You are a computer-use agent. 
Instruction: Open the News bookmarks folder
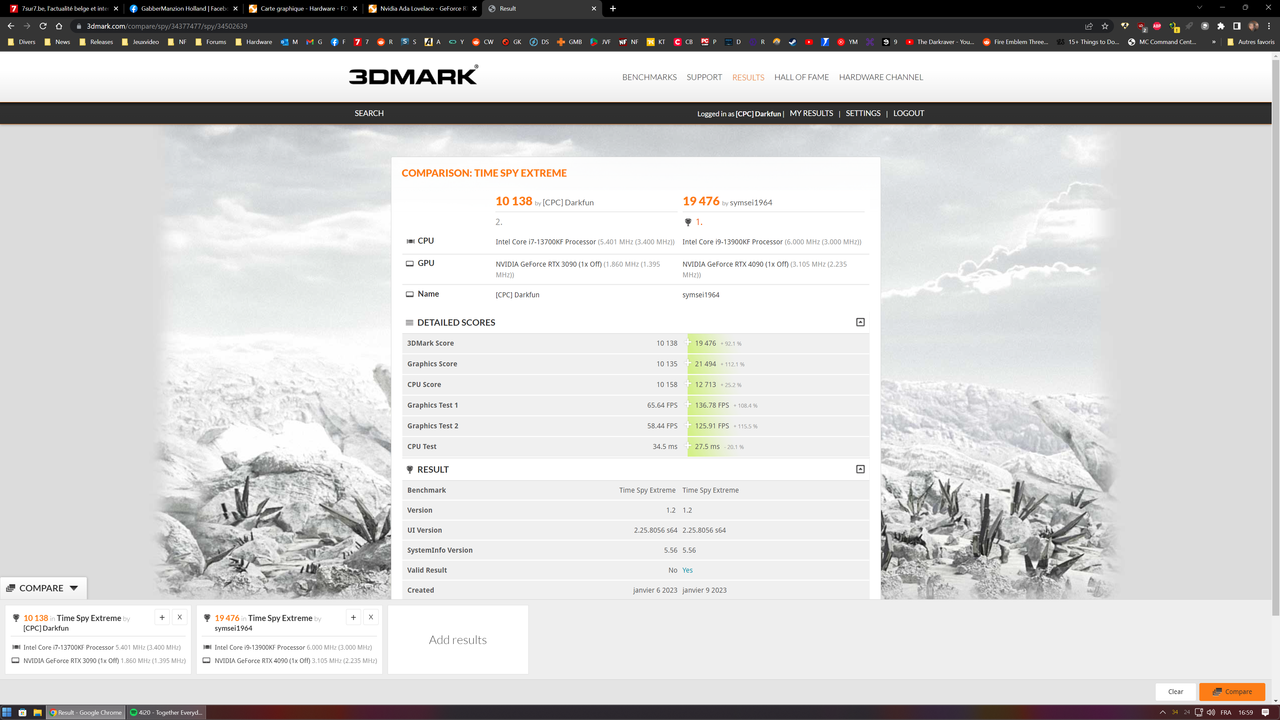56,42
